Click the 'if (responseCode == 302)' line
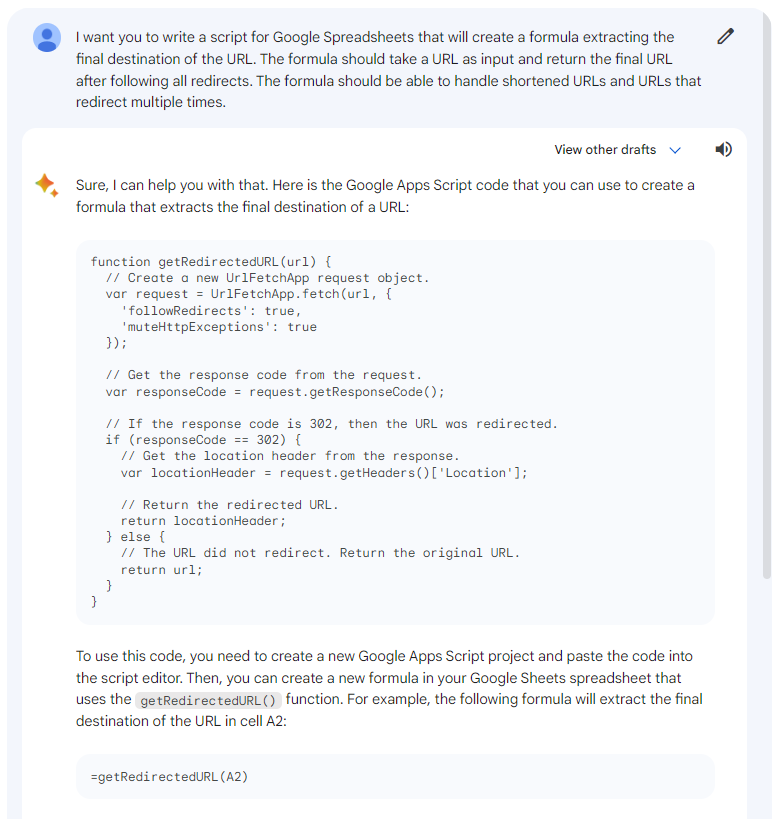 203,440
